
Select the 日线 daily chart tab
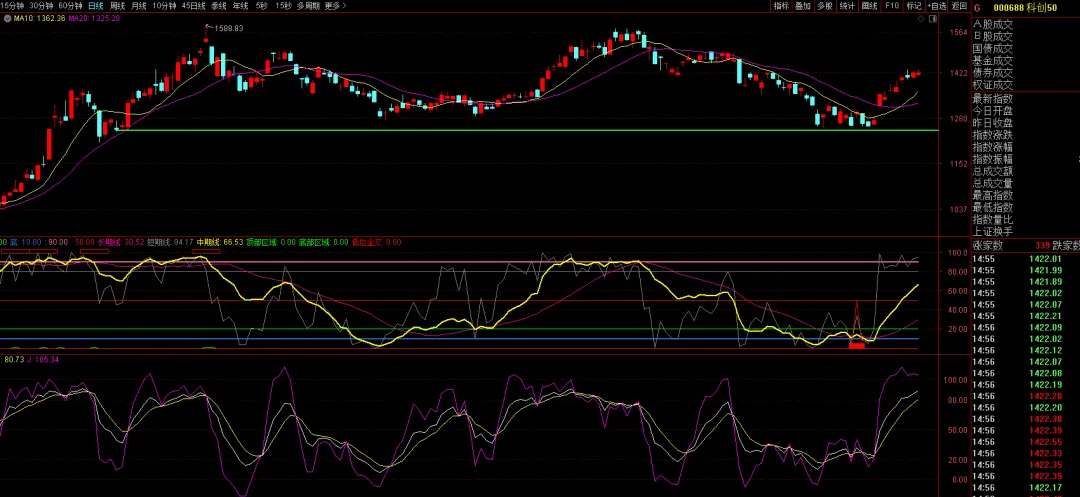(96, 6)
